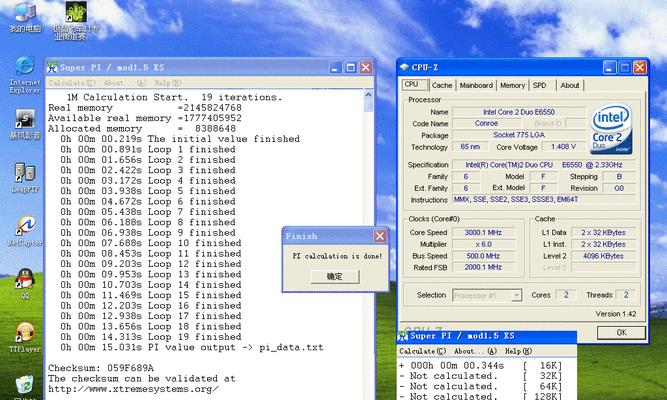Click 'Version 1.42' text in CPU-Z
The width and height of the screenshot is (667, 400).
[x=616, y=314]
